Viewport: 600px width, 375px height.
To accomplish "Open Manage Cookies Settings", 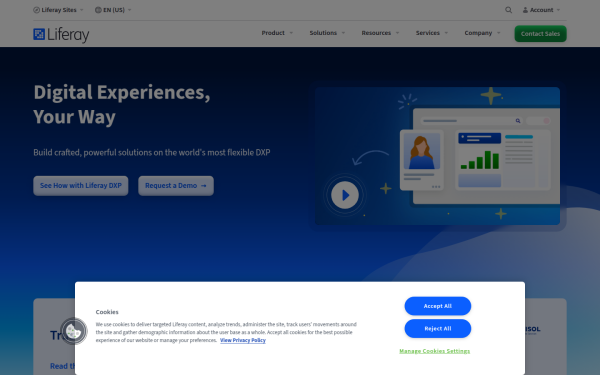I will [x=434, y=351].
